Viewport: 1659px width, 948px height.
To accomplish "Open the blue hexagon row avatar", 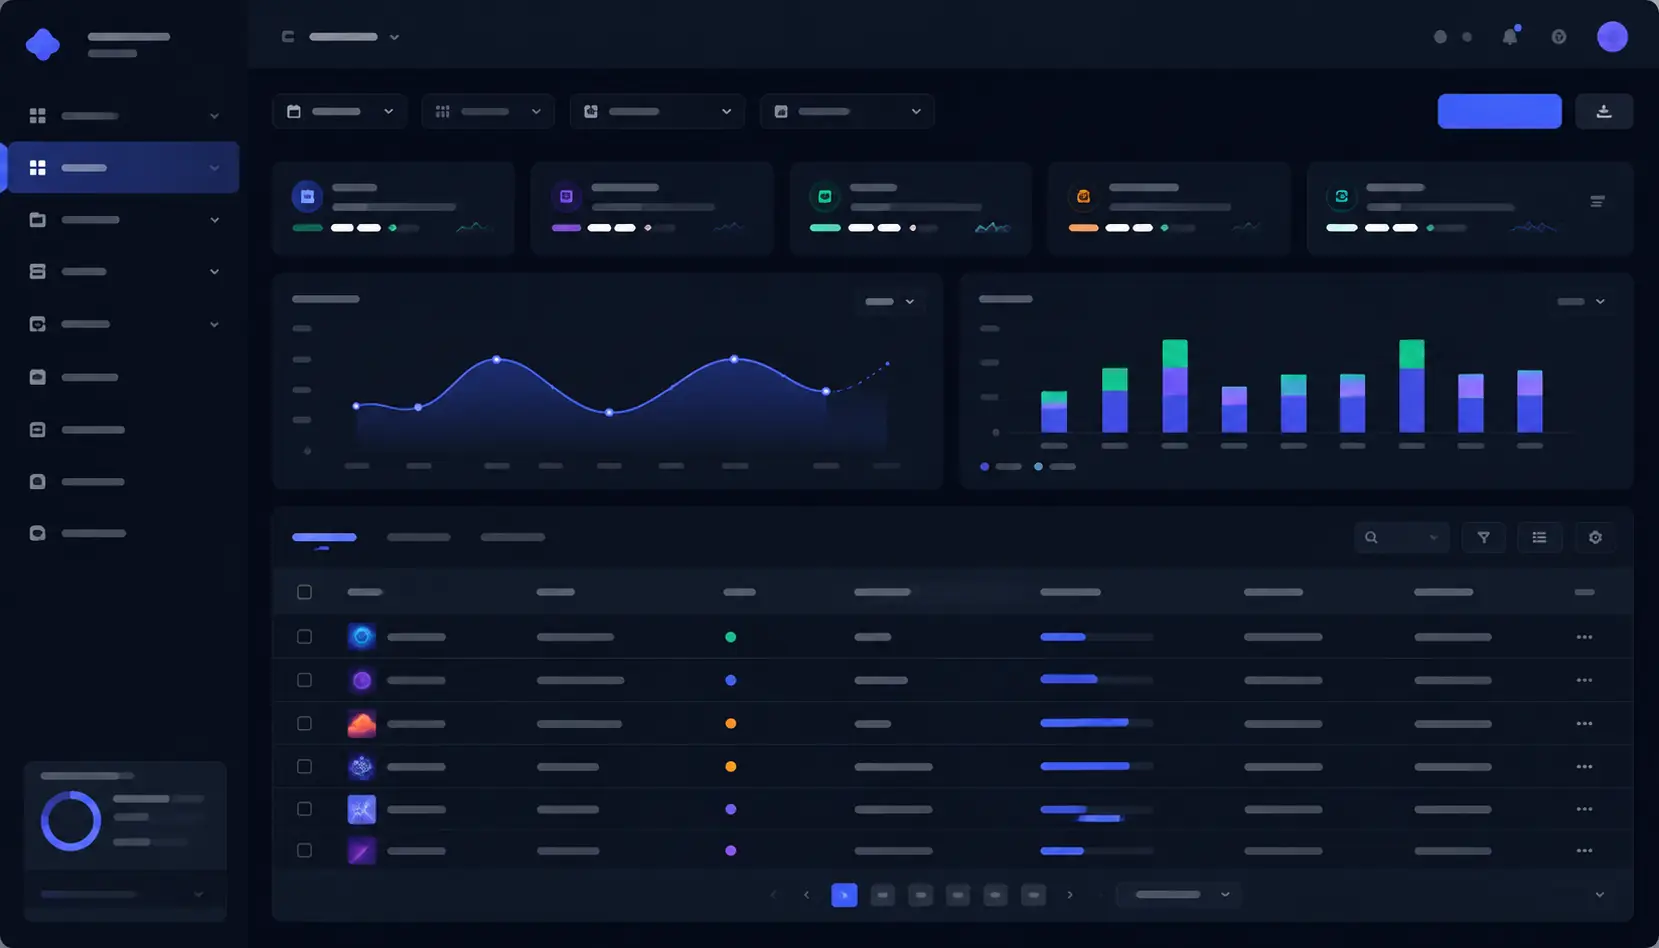I will pos(361,636).
